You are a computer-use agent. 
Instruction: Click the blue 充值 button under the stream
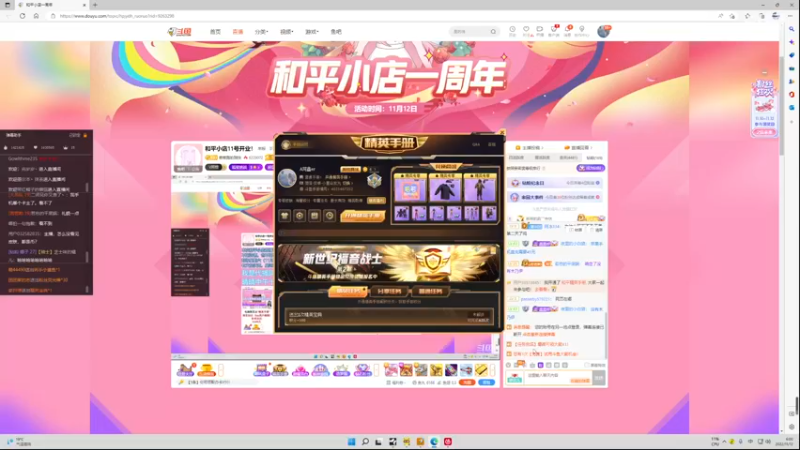click(487, 382)
